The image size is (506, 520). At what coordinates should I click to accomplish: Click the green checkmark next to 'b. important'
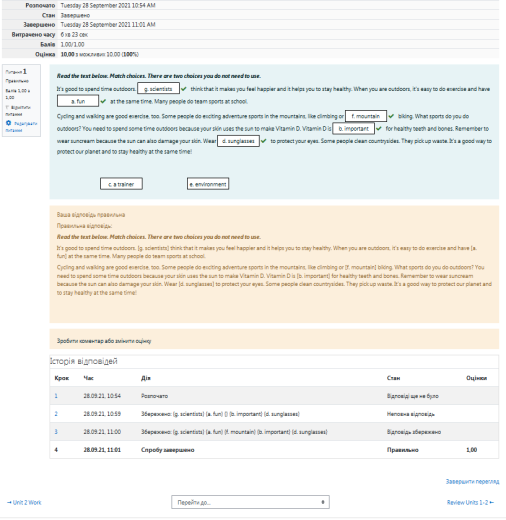coord(379,129)
